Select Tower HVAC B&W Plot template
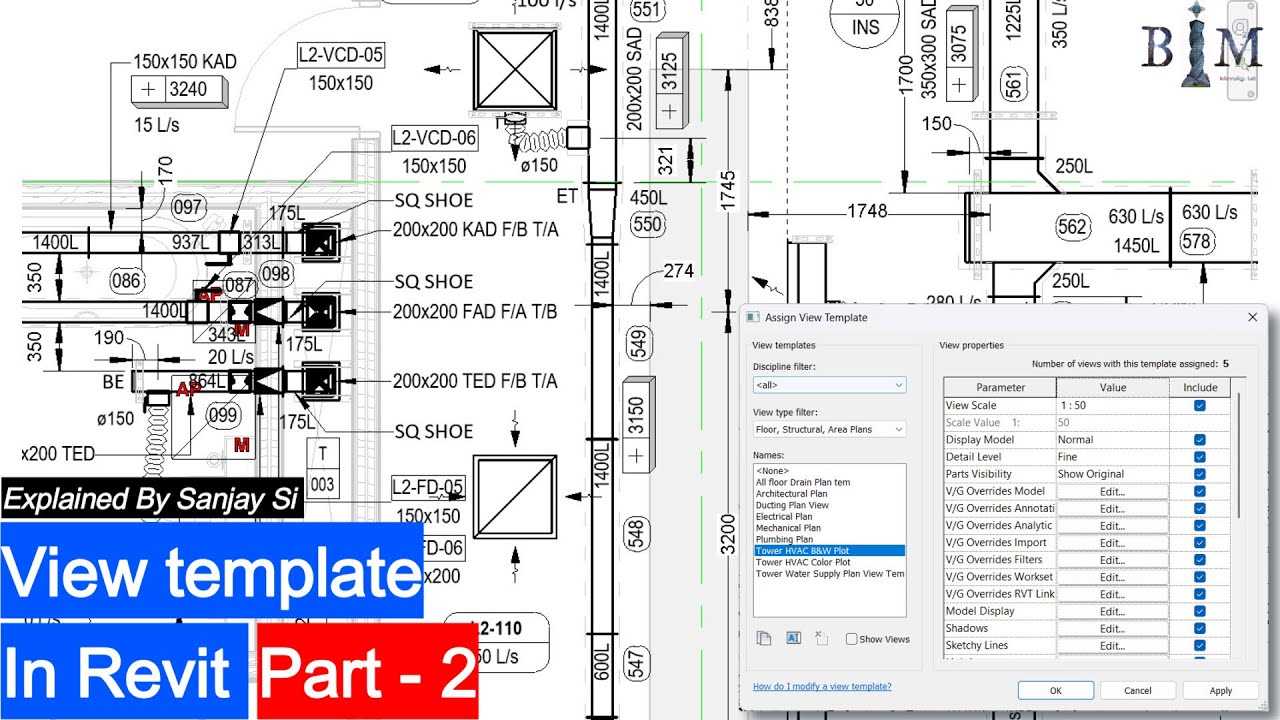Viewport: 1280px width, 720px height. click(829, 551)
